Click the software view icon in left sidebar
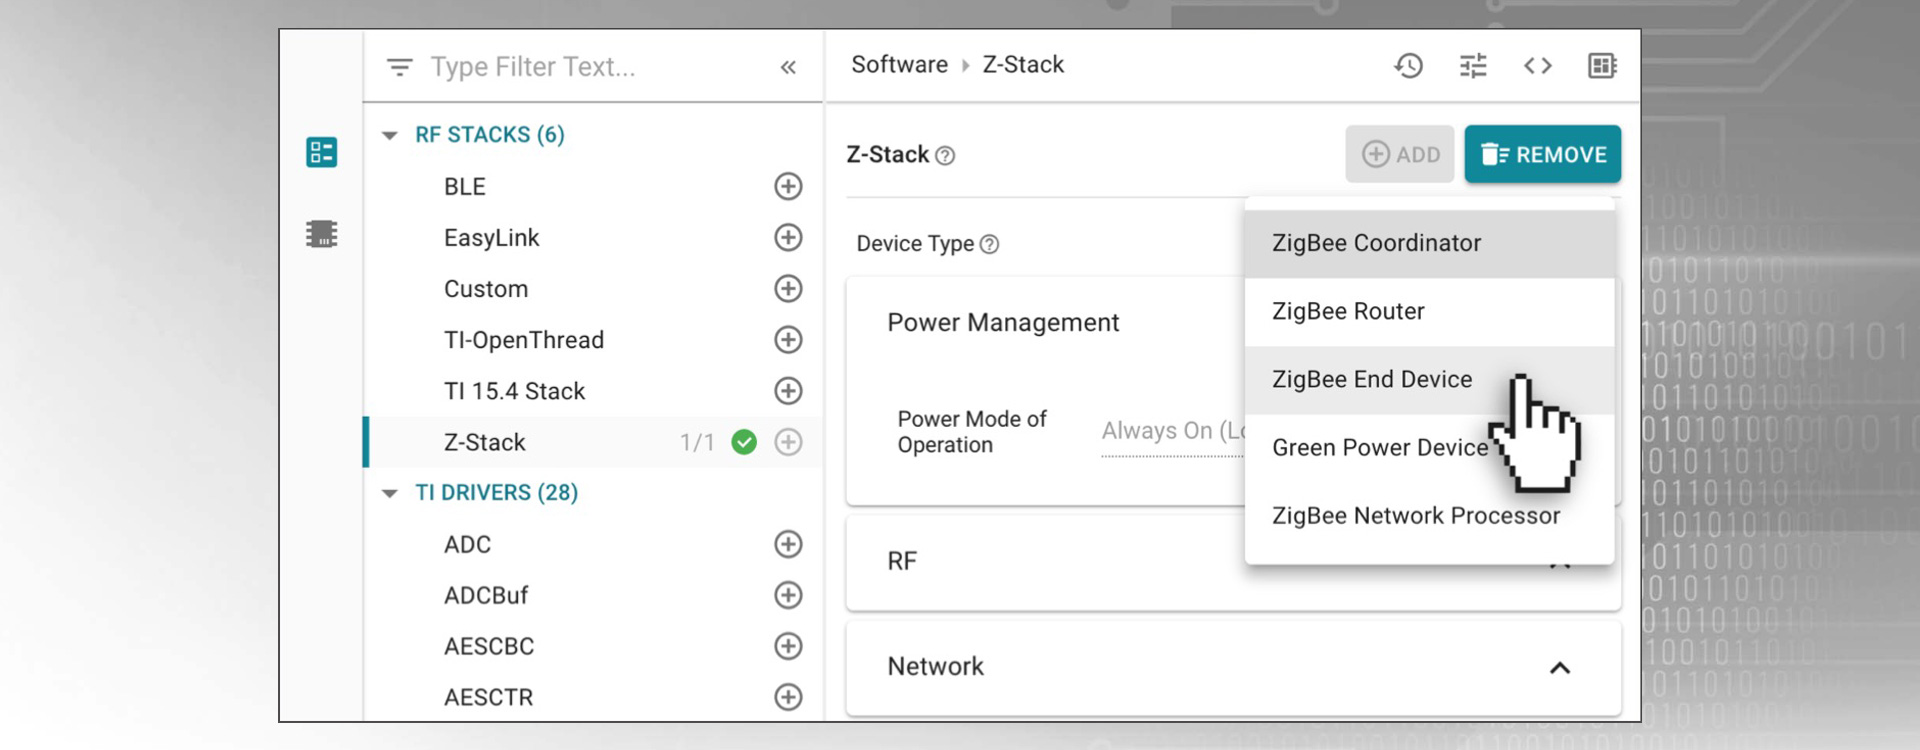The width and height of the screenshot is (1920, 750). click(x=321, y=152)
